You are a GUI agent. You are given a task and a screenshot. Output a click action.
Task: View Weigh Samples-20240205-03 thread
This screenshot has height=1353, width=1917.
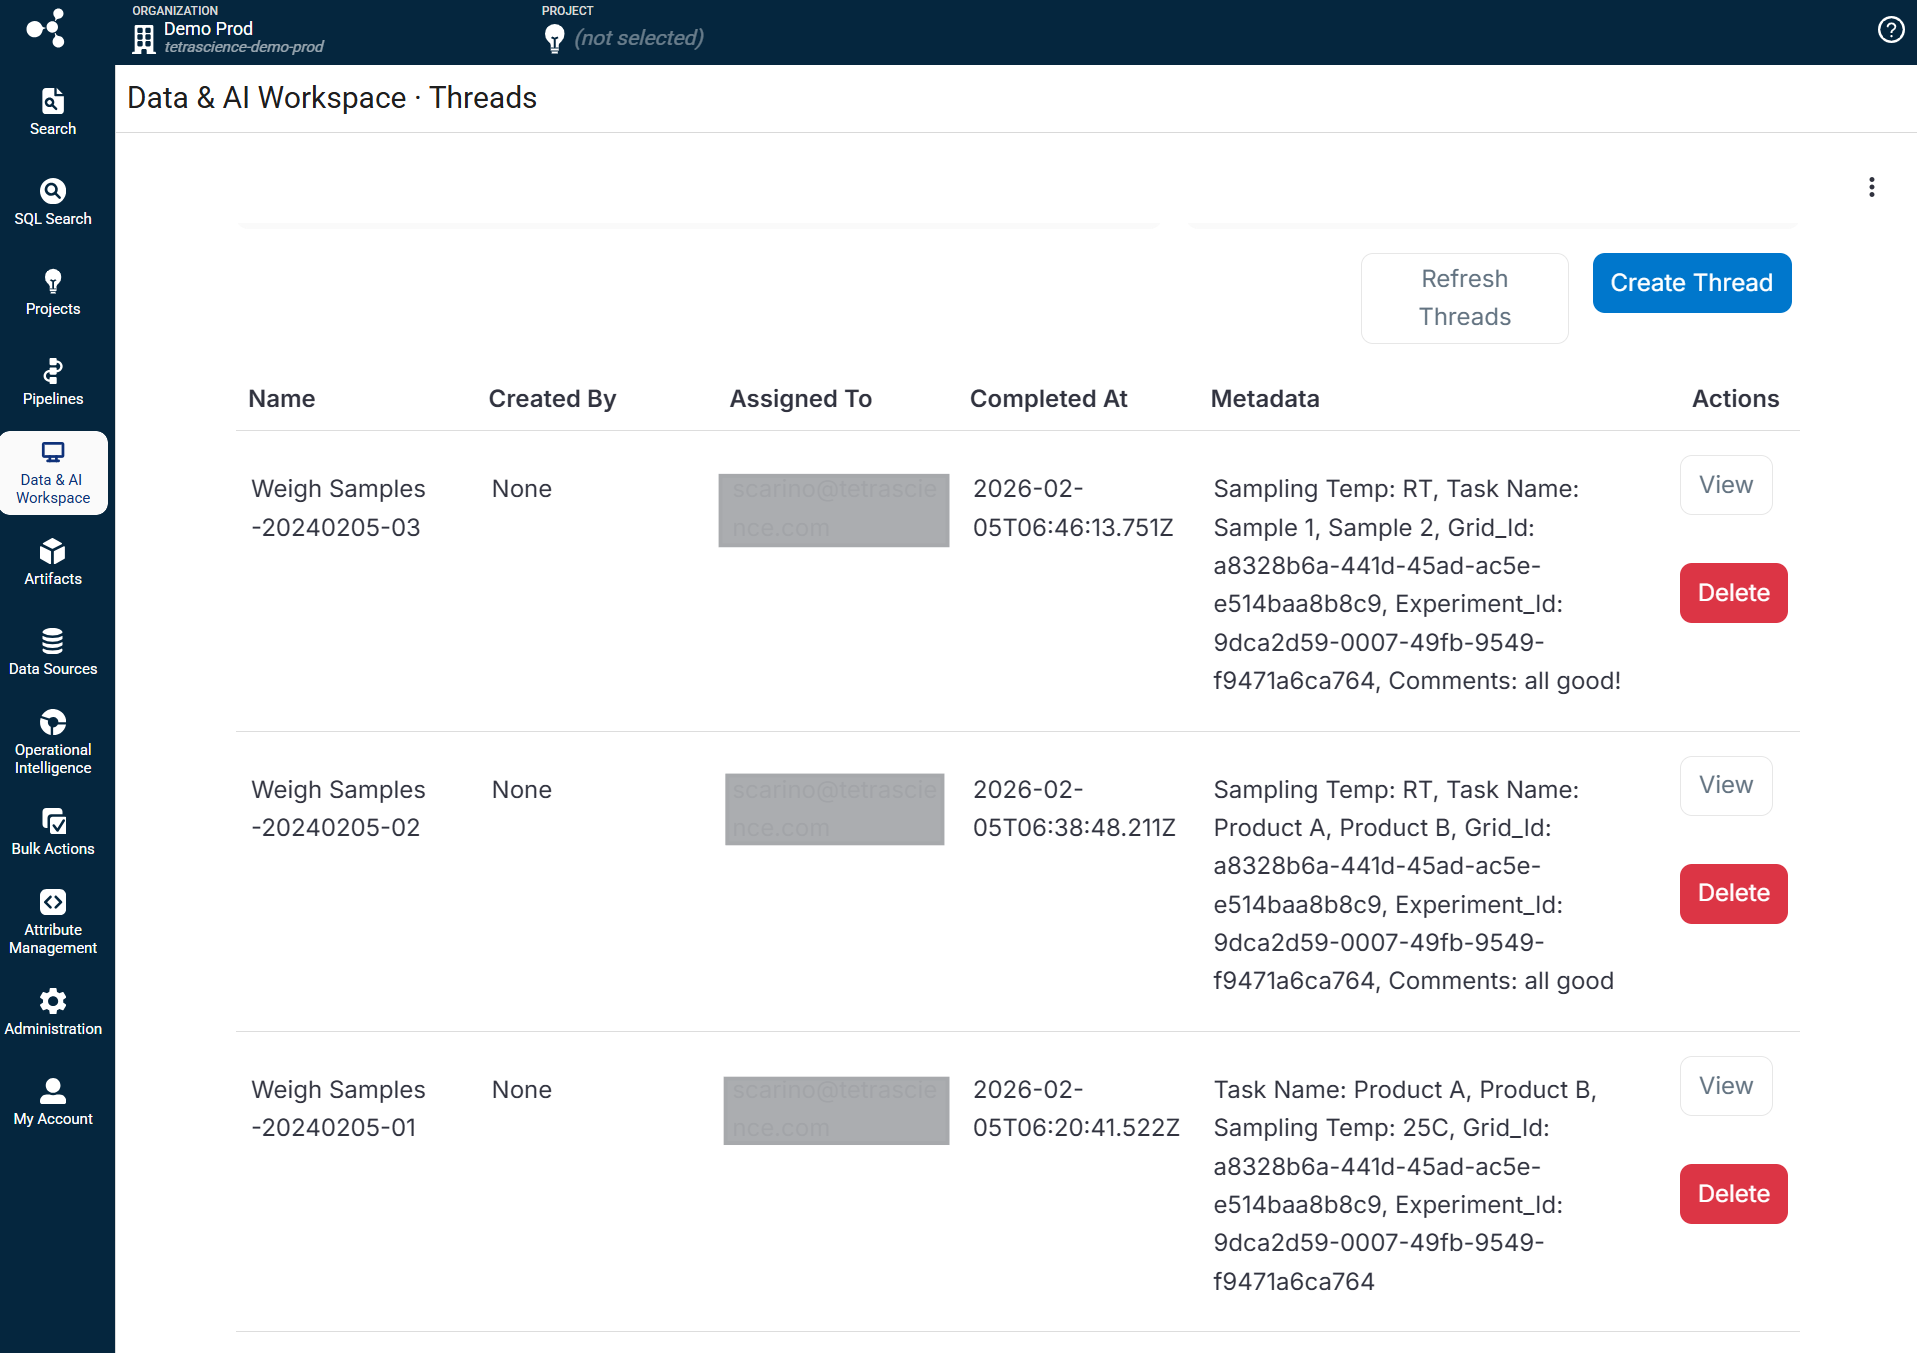click(x=1725, y=485)
